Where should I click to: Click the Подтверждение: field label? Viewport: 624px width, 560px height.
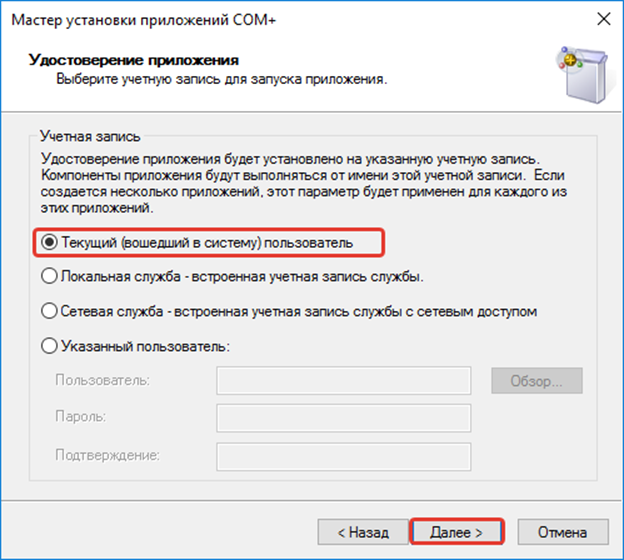107,455
